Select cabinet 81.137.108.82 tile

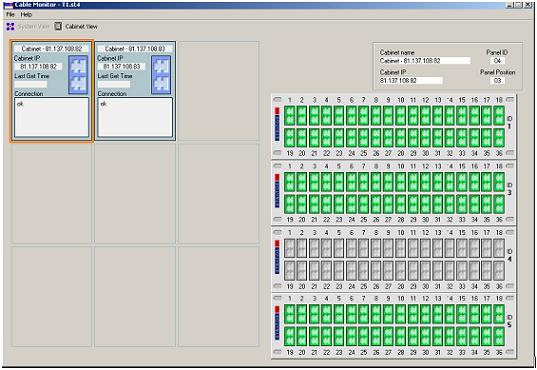(x=51, y=91)
